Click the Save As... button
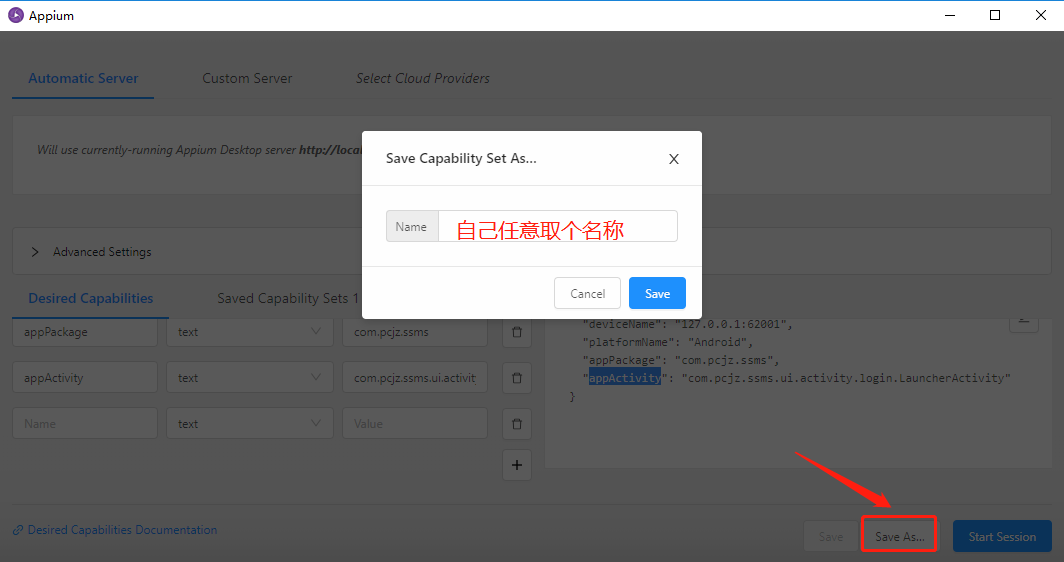 click(x=899, y=536)
